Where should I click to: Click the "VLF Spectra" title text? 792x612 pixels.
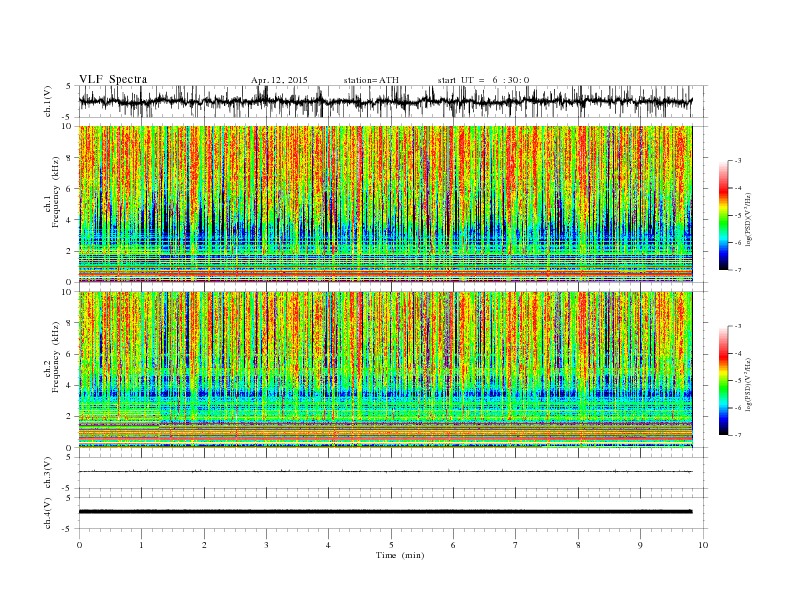(113, 79)
